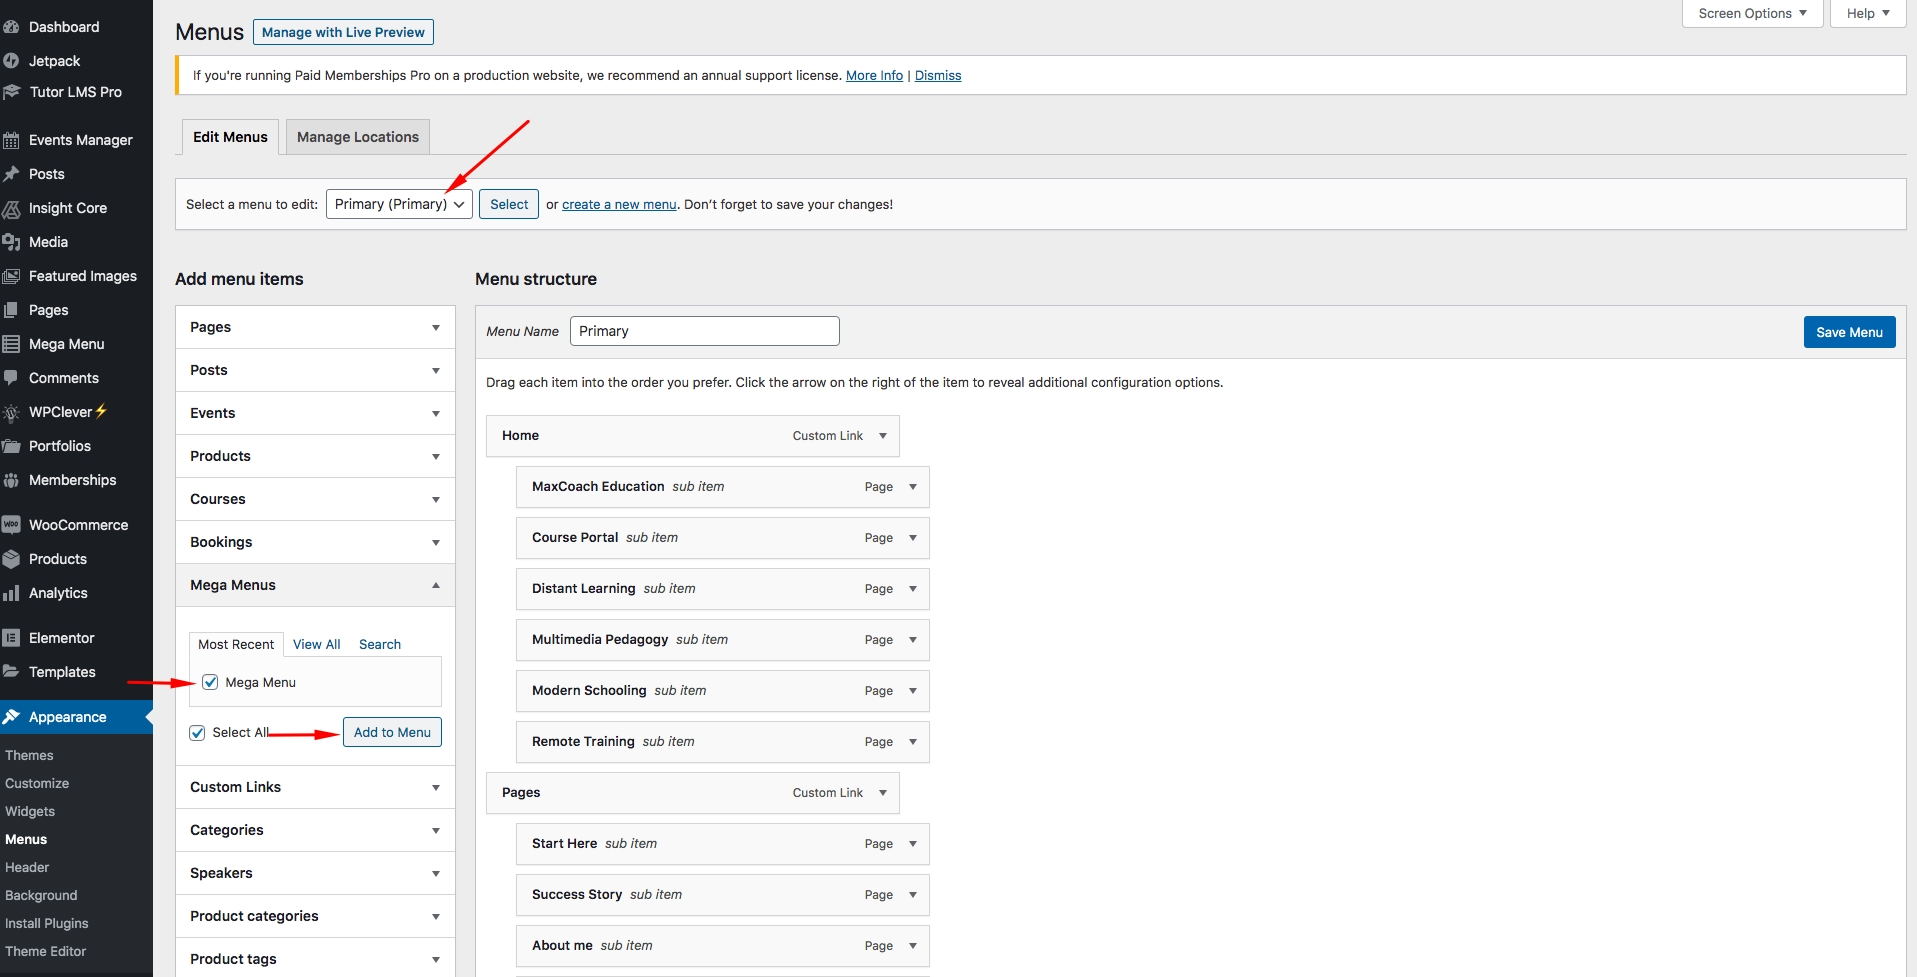Click the Events Manager calendar icon
This screenshot has width=1917, height=977.
click(12, 140)
